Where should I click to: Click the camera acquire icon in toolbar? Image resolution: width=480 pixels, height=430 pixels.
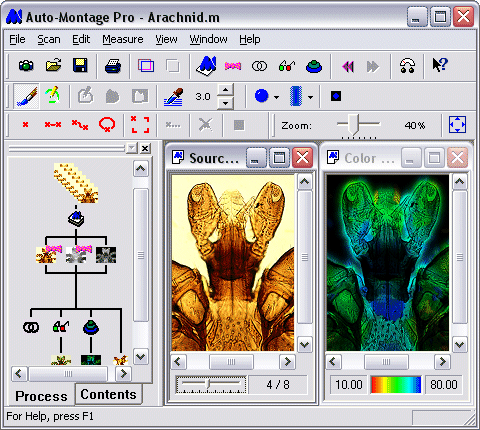pyautogui.click(x=26, y=65)
